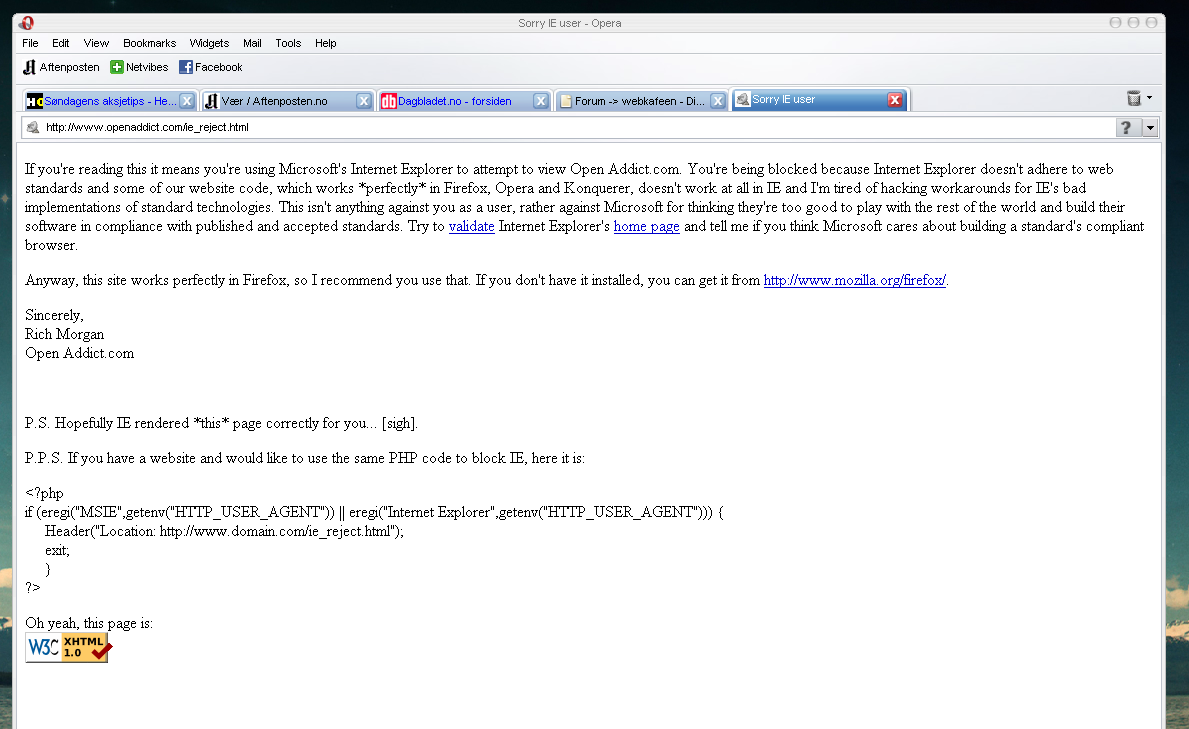This screenshot has height=729, width=1189.
Task: Follow the validate link
Action: 472,226
